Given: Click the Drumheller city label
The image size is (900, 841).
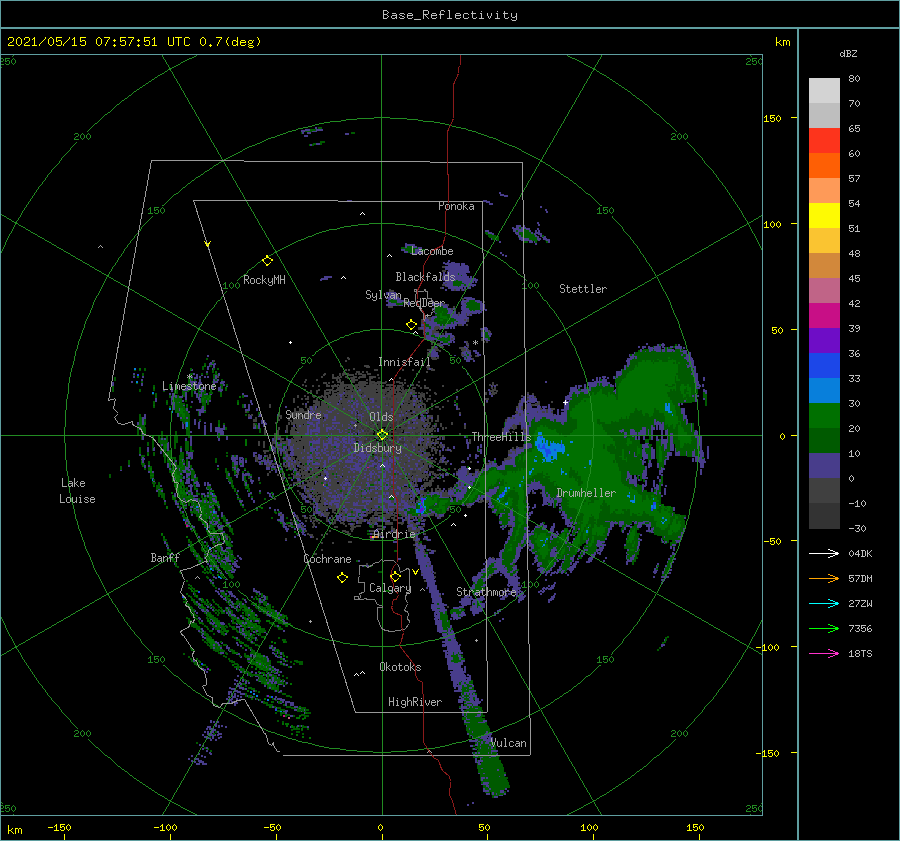Looking at the screenshot, I should click(x=586, y=493).
